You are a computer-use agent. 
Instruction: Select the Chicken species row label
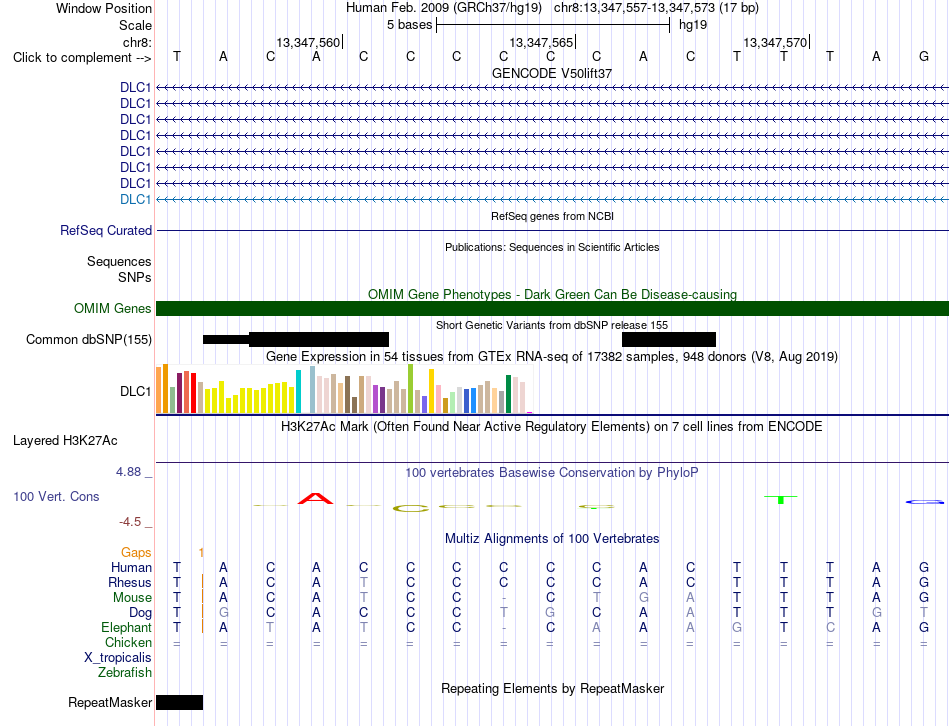click(128, 642)
